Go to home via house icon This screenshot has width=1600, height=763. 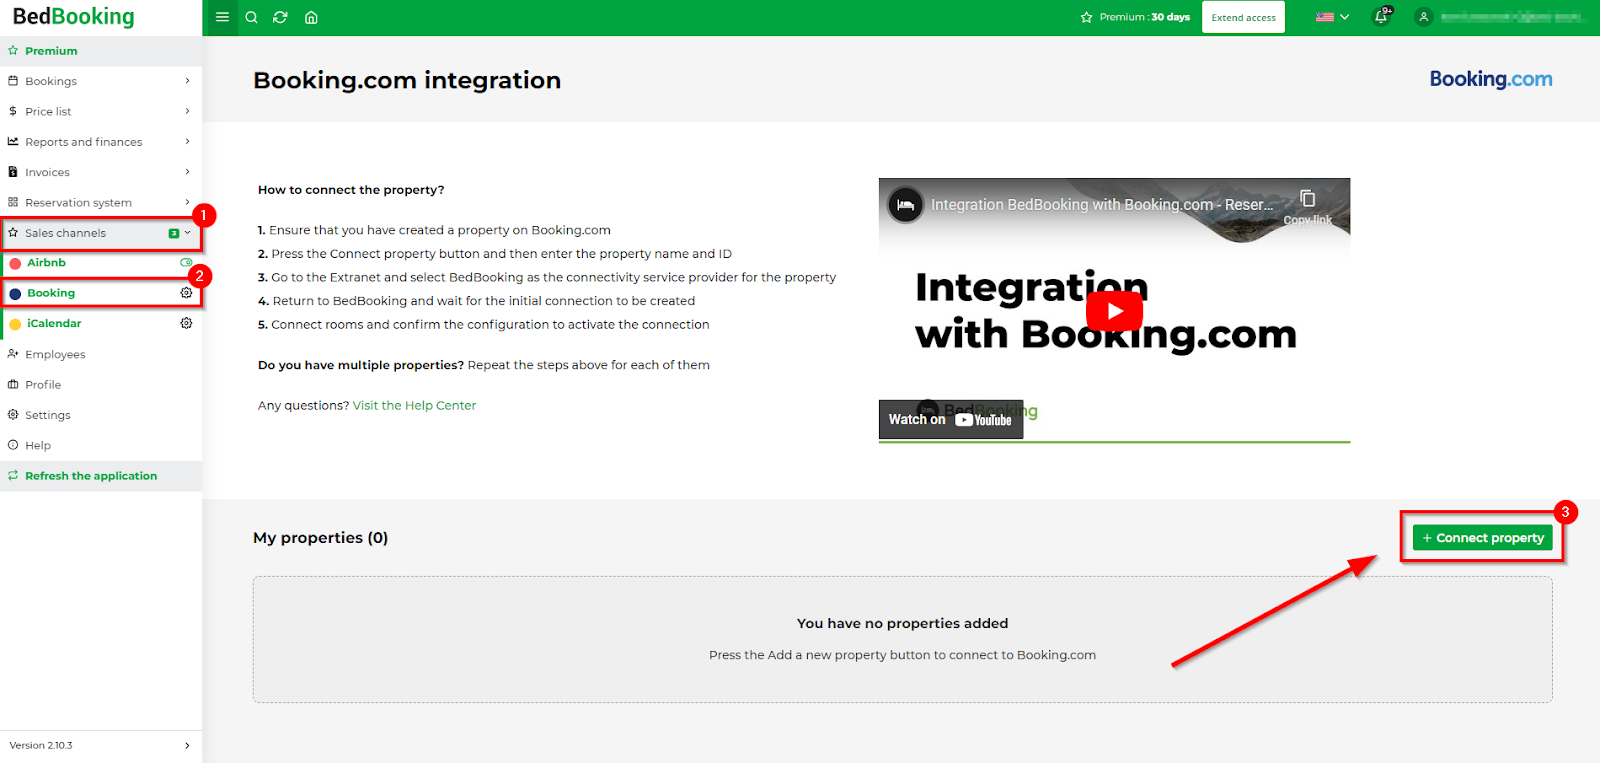pyautogui.click(x=311, y=17)
